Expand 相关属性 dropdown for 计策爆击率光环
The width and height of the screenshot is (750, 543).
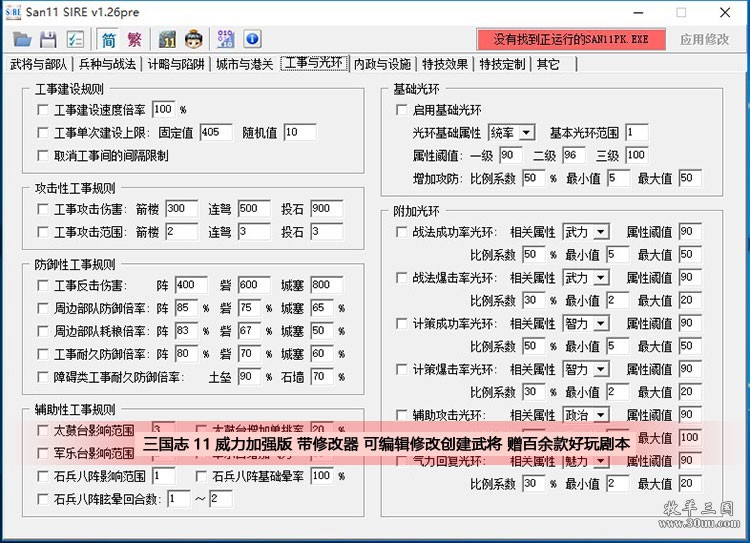(586, 369)
